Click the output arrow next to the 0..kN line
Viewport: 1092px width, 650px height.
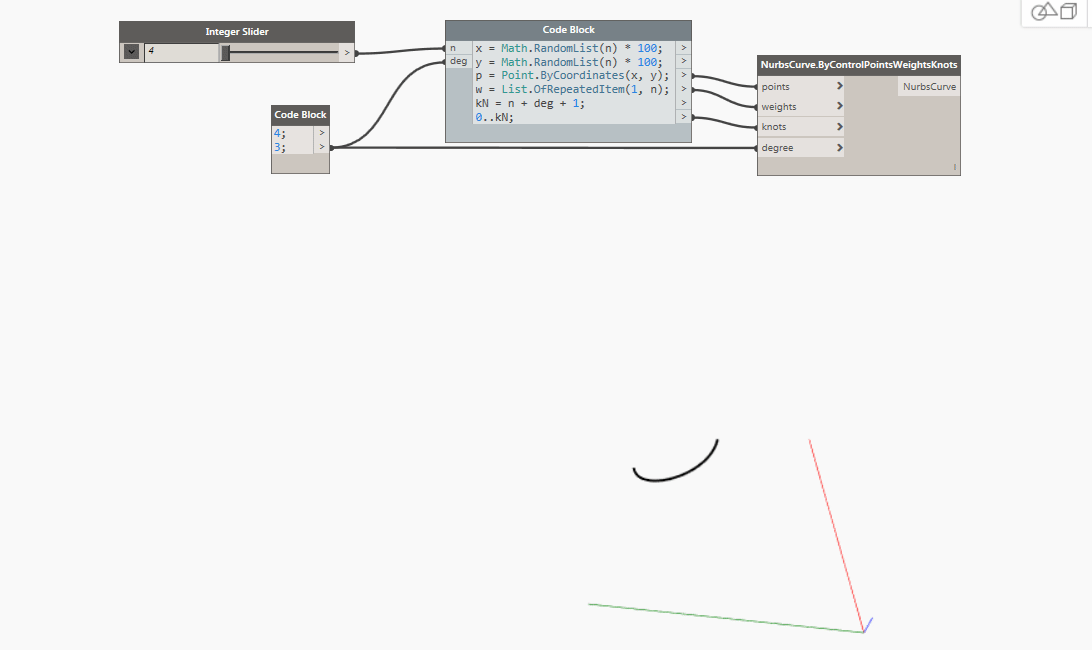[x=684, y=116]
